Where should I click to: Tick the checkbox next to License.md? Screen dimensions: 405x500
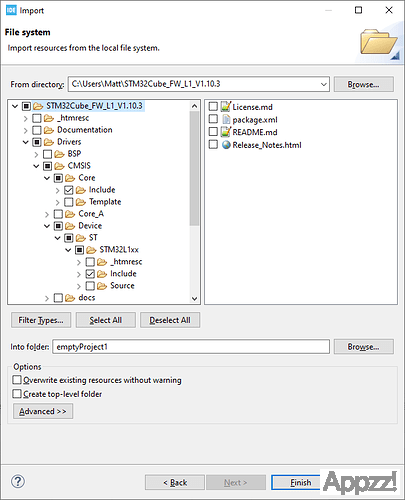[213, 107]
